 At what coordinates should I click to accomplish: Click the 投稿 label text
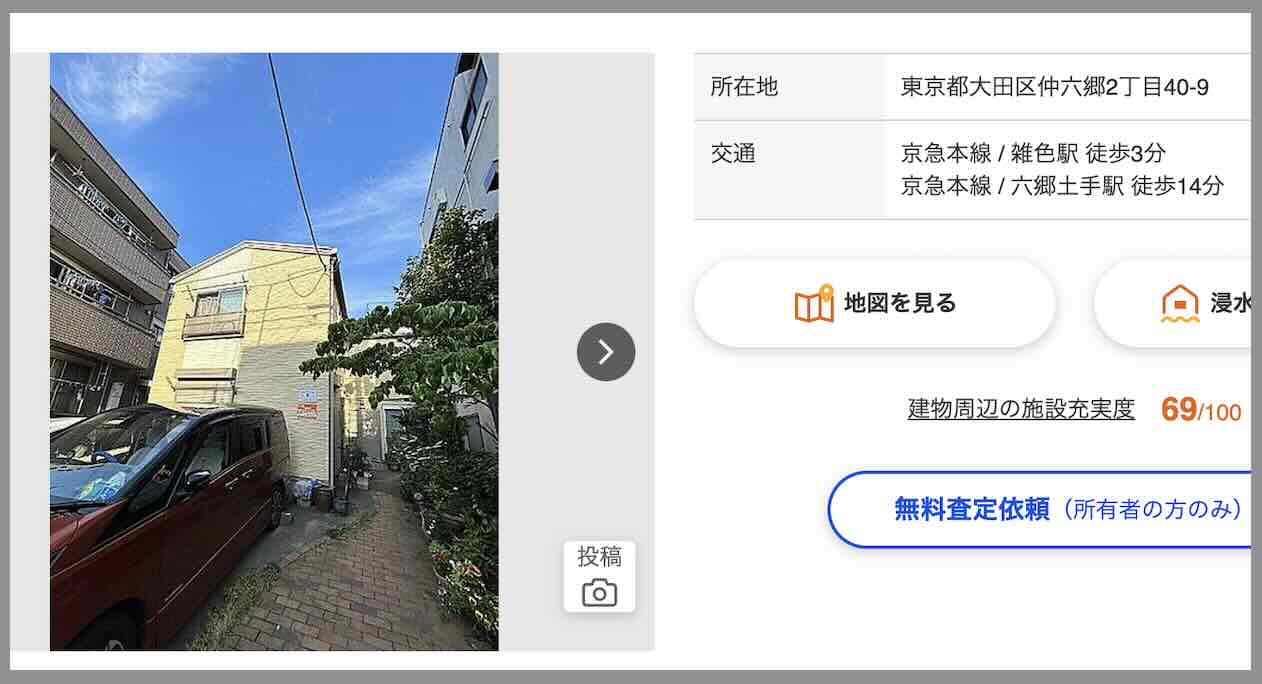(x=599, y=558)
